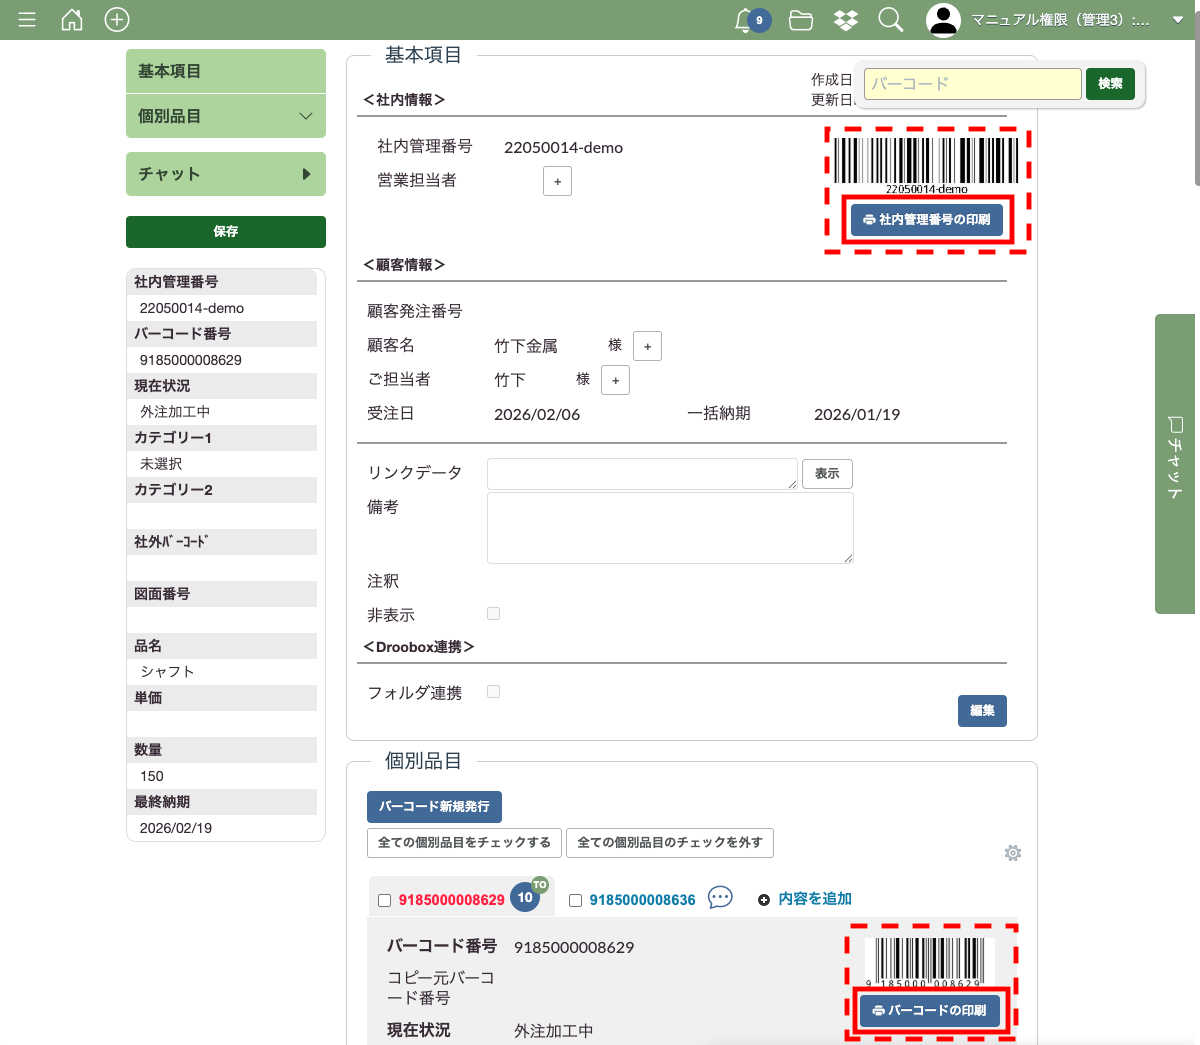
Task: Open the folder icon in header
Action: point(801,20)
